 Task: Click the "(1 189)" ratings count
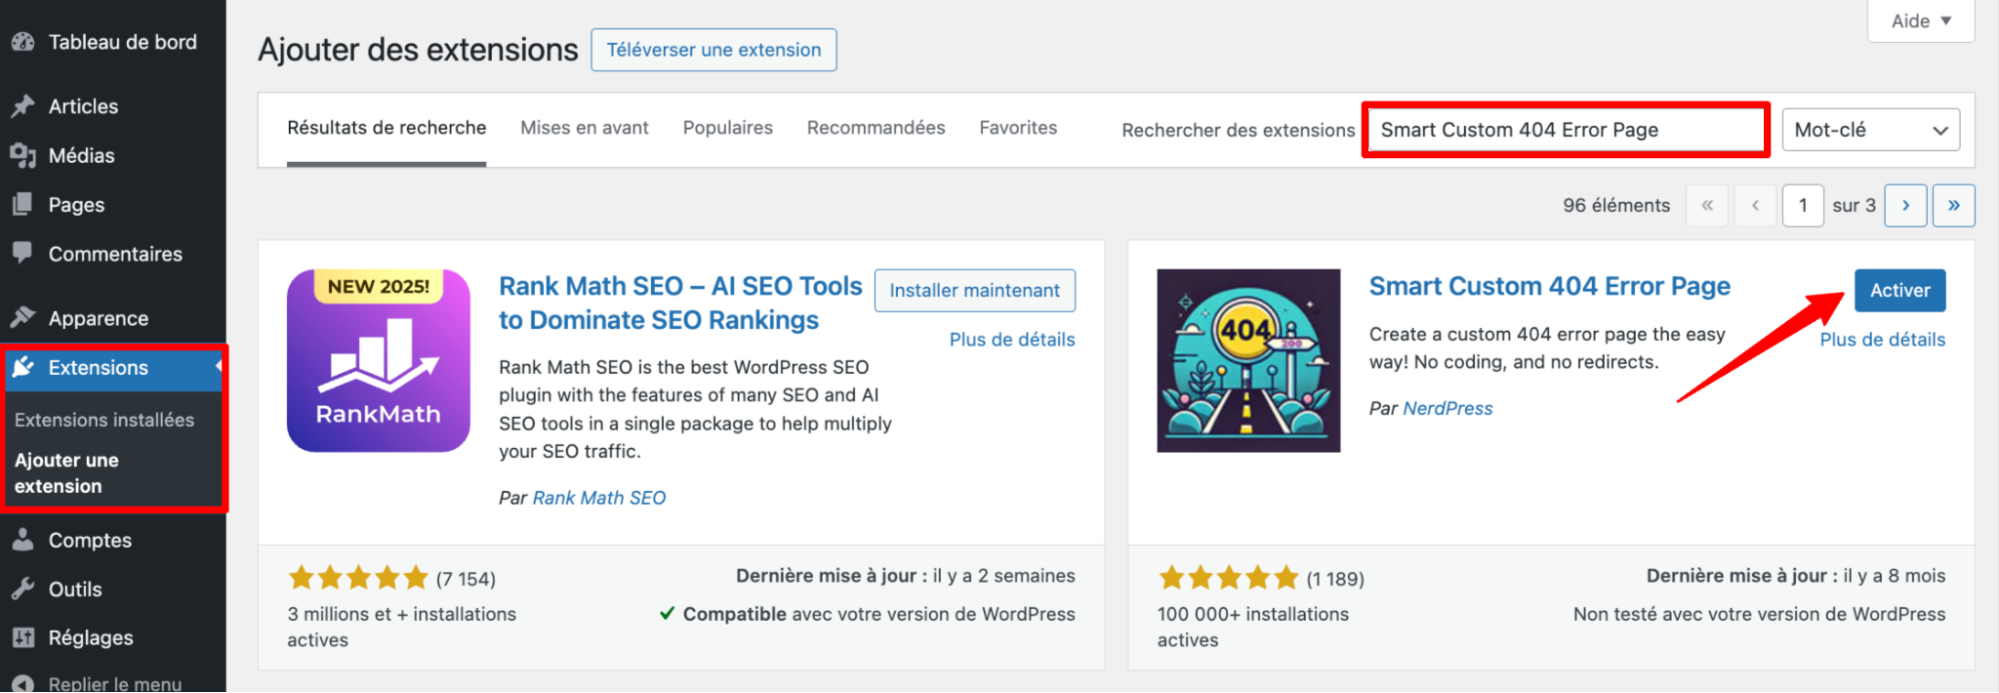[x=1335, y=578]
